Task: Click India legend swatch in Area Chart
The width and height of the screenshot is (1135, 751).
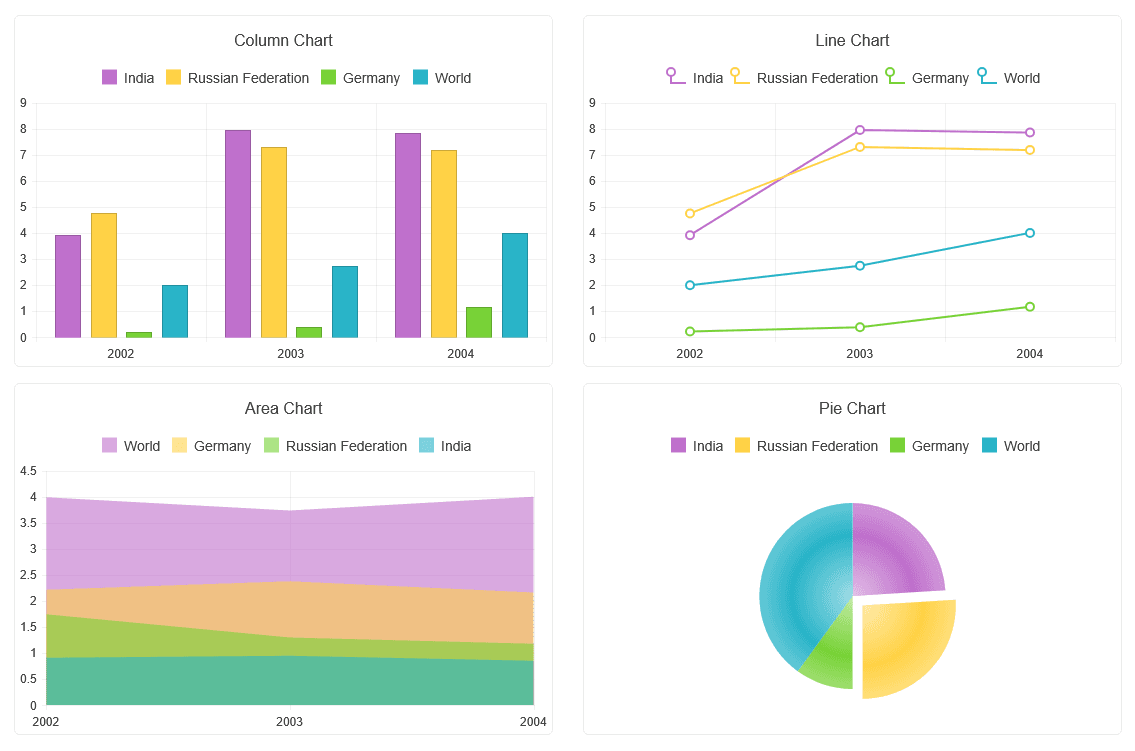Action: (x=426, y=445)
